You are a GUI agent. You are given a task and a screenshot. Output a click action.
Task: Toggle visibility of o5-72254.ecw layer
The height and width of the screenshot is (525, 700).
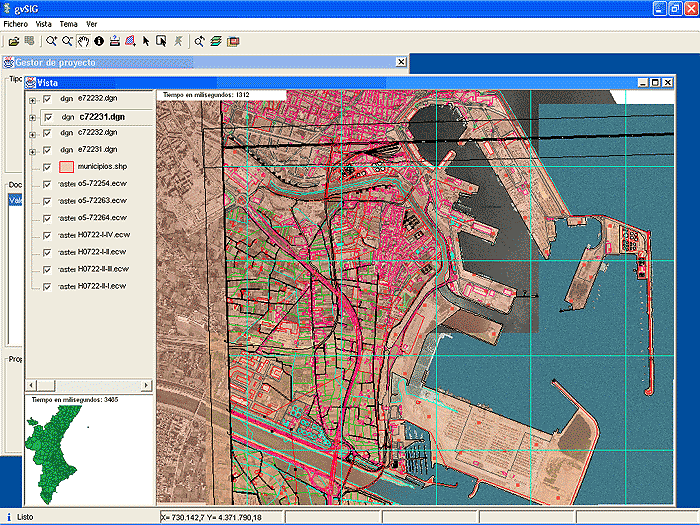47,184
